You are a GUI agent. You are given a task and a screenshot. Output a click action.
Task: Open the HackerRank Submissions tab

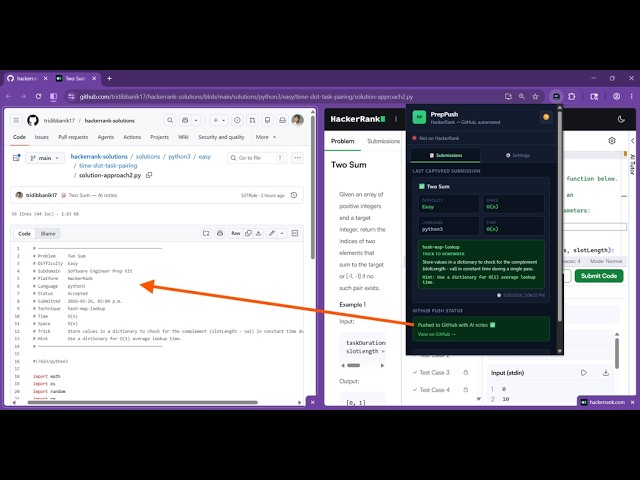tap(384, 141)
